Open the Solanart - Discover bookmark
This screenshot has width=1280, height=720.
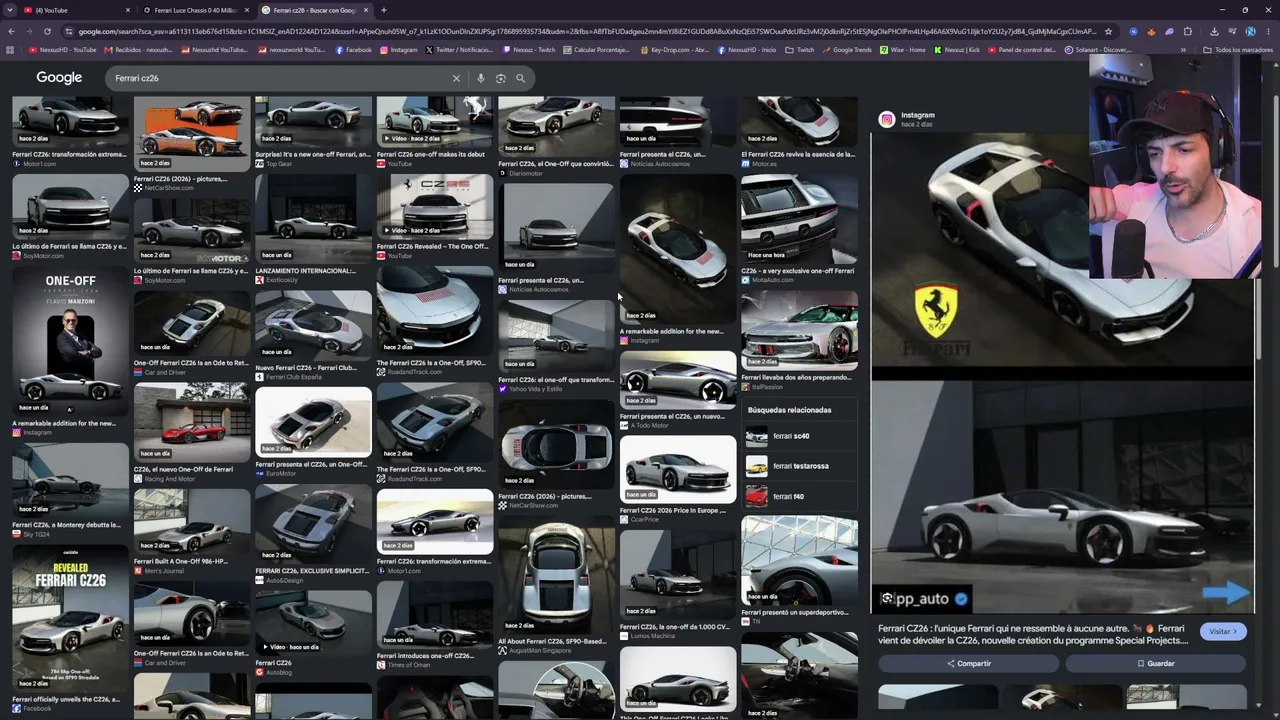click(1098, 50)
